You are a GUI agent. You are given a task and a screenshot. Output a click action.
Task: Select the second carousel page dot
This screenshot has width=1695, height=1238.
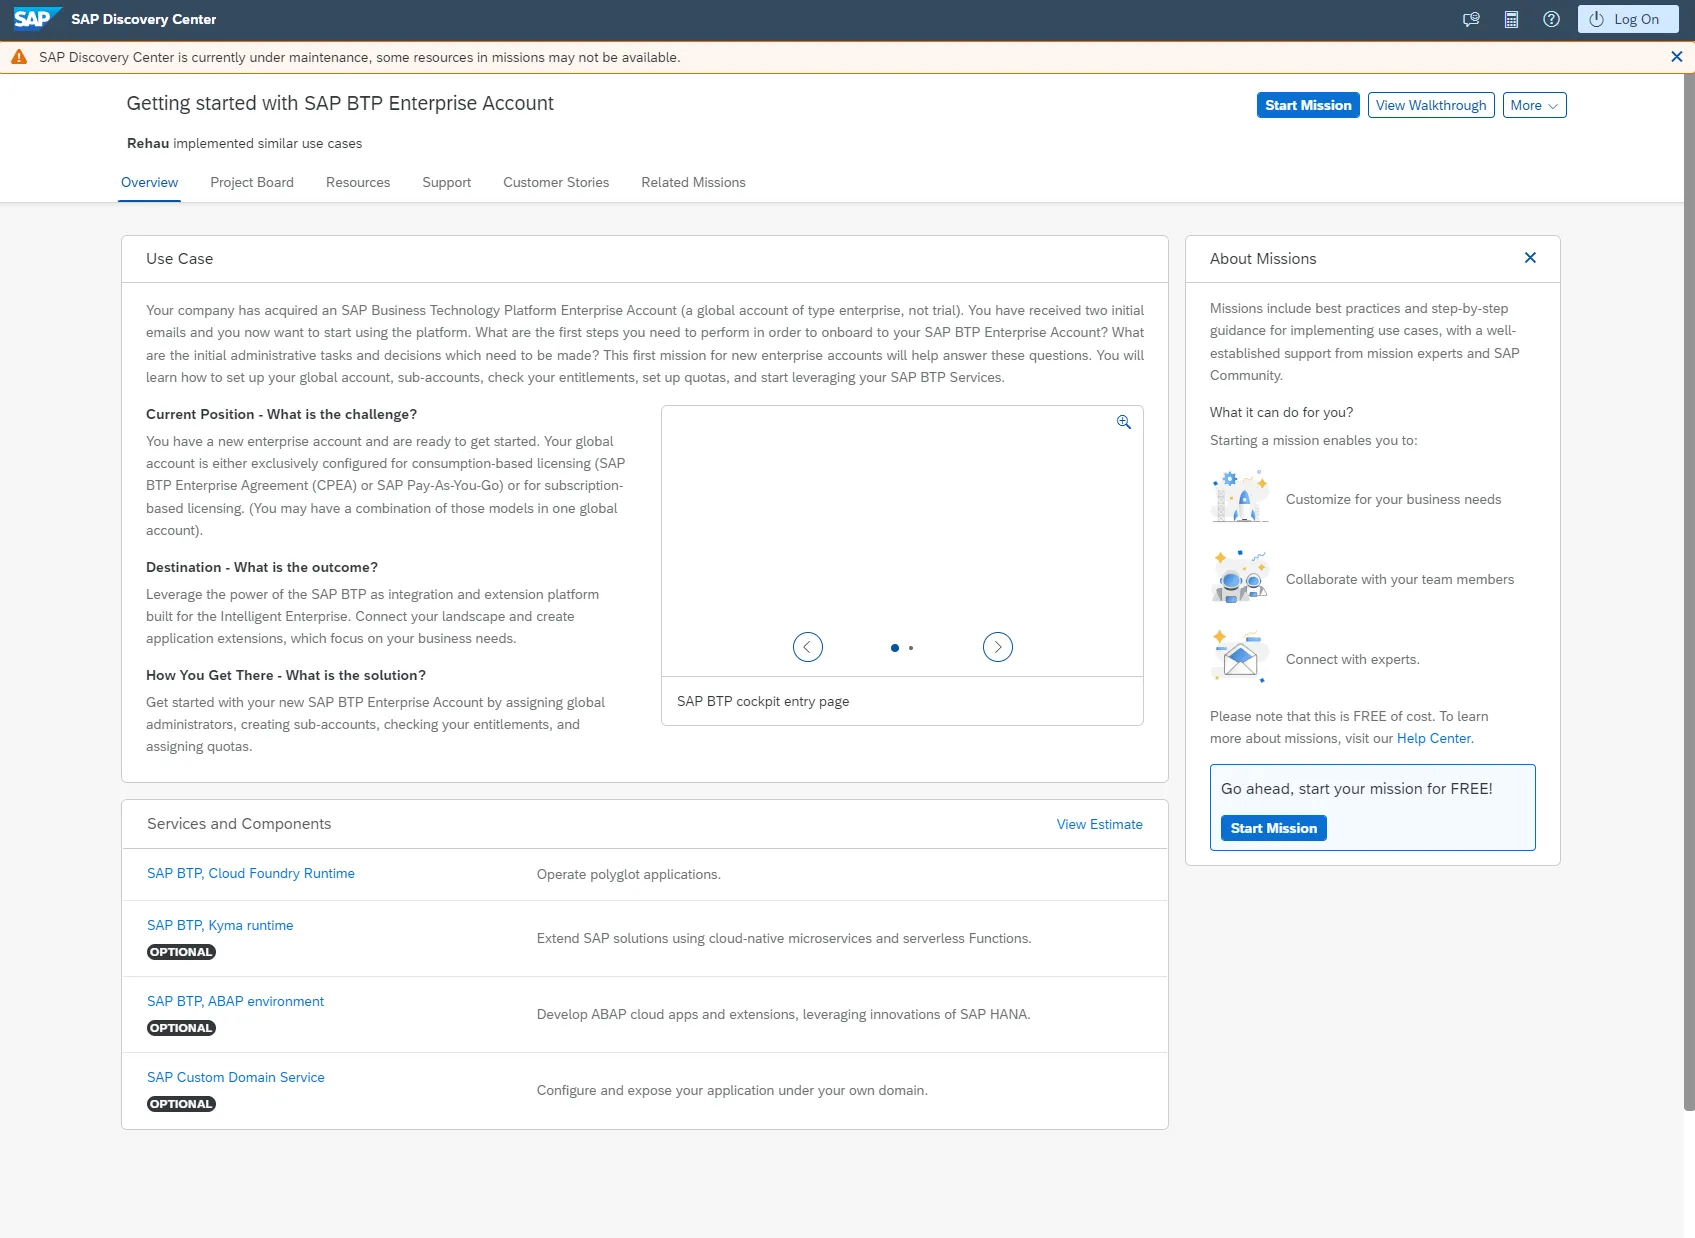pyautogui.click(x=911, y=648)
